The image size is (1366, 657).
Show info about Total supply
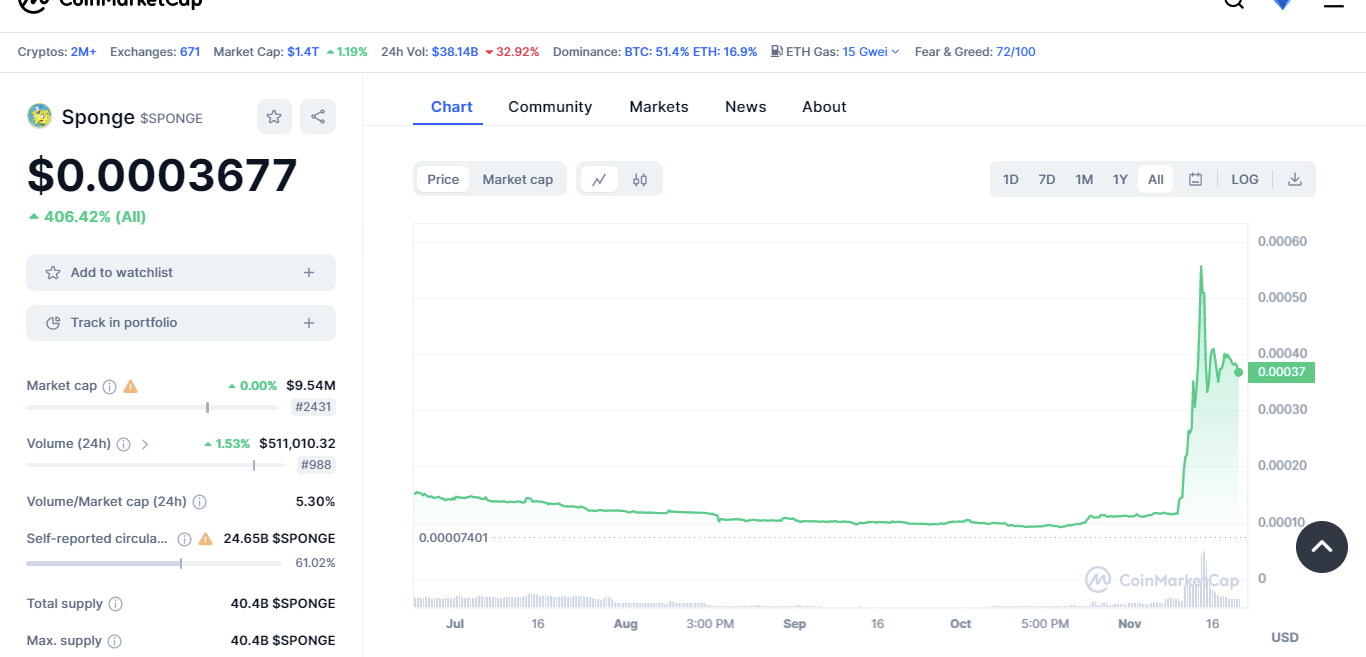tap(115, 604)
